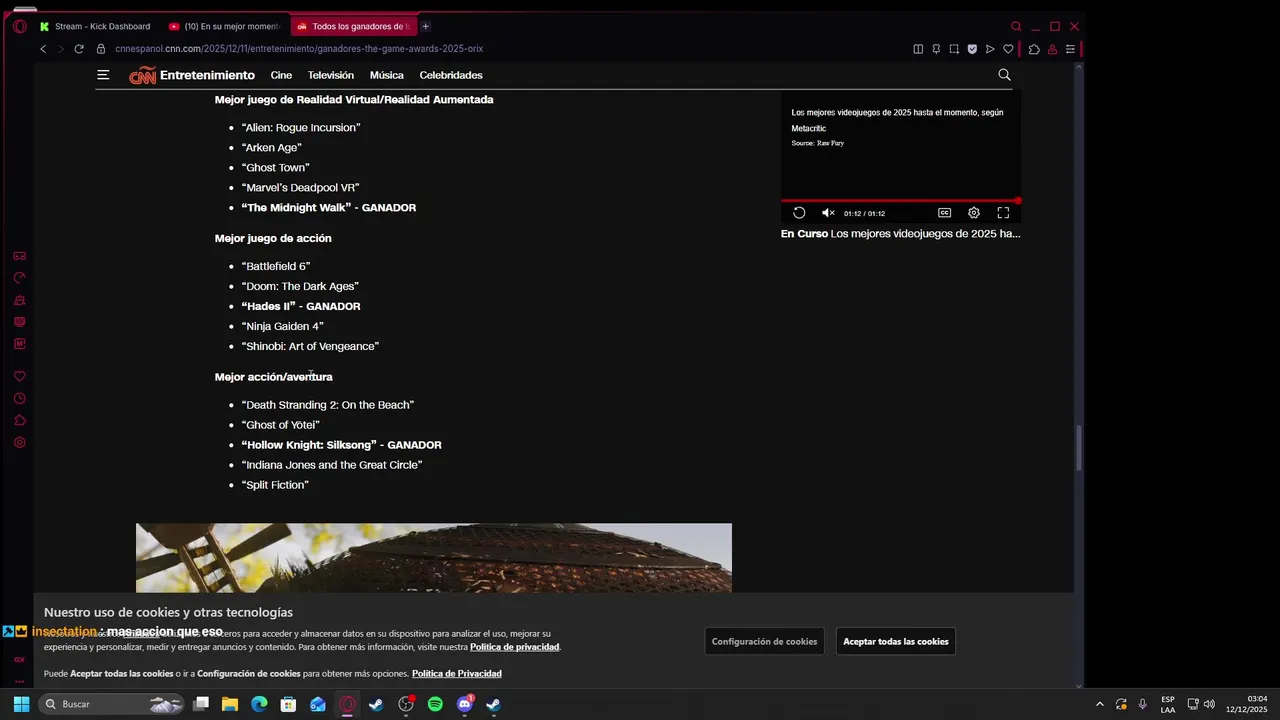Viewport: 1280px width, 720px height.
Task: Open extensions cube in sidebar
Action: 19,420
